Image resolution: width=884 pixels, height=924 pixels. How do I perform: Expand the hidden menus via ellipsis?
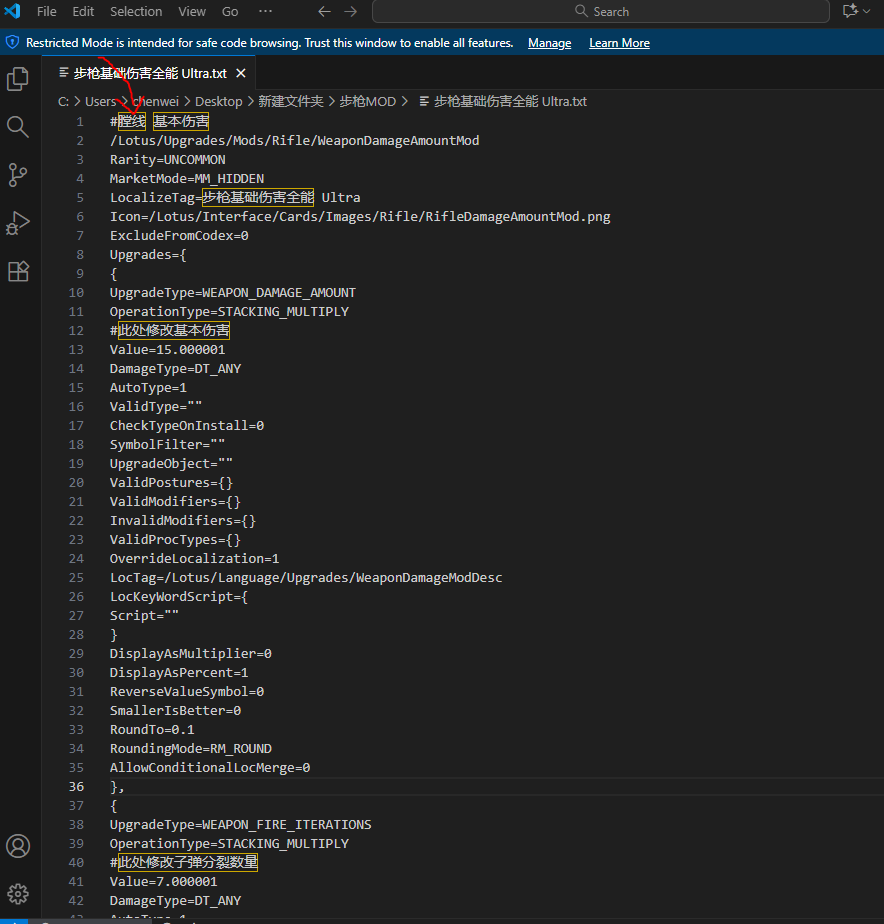click(265, 12)
